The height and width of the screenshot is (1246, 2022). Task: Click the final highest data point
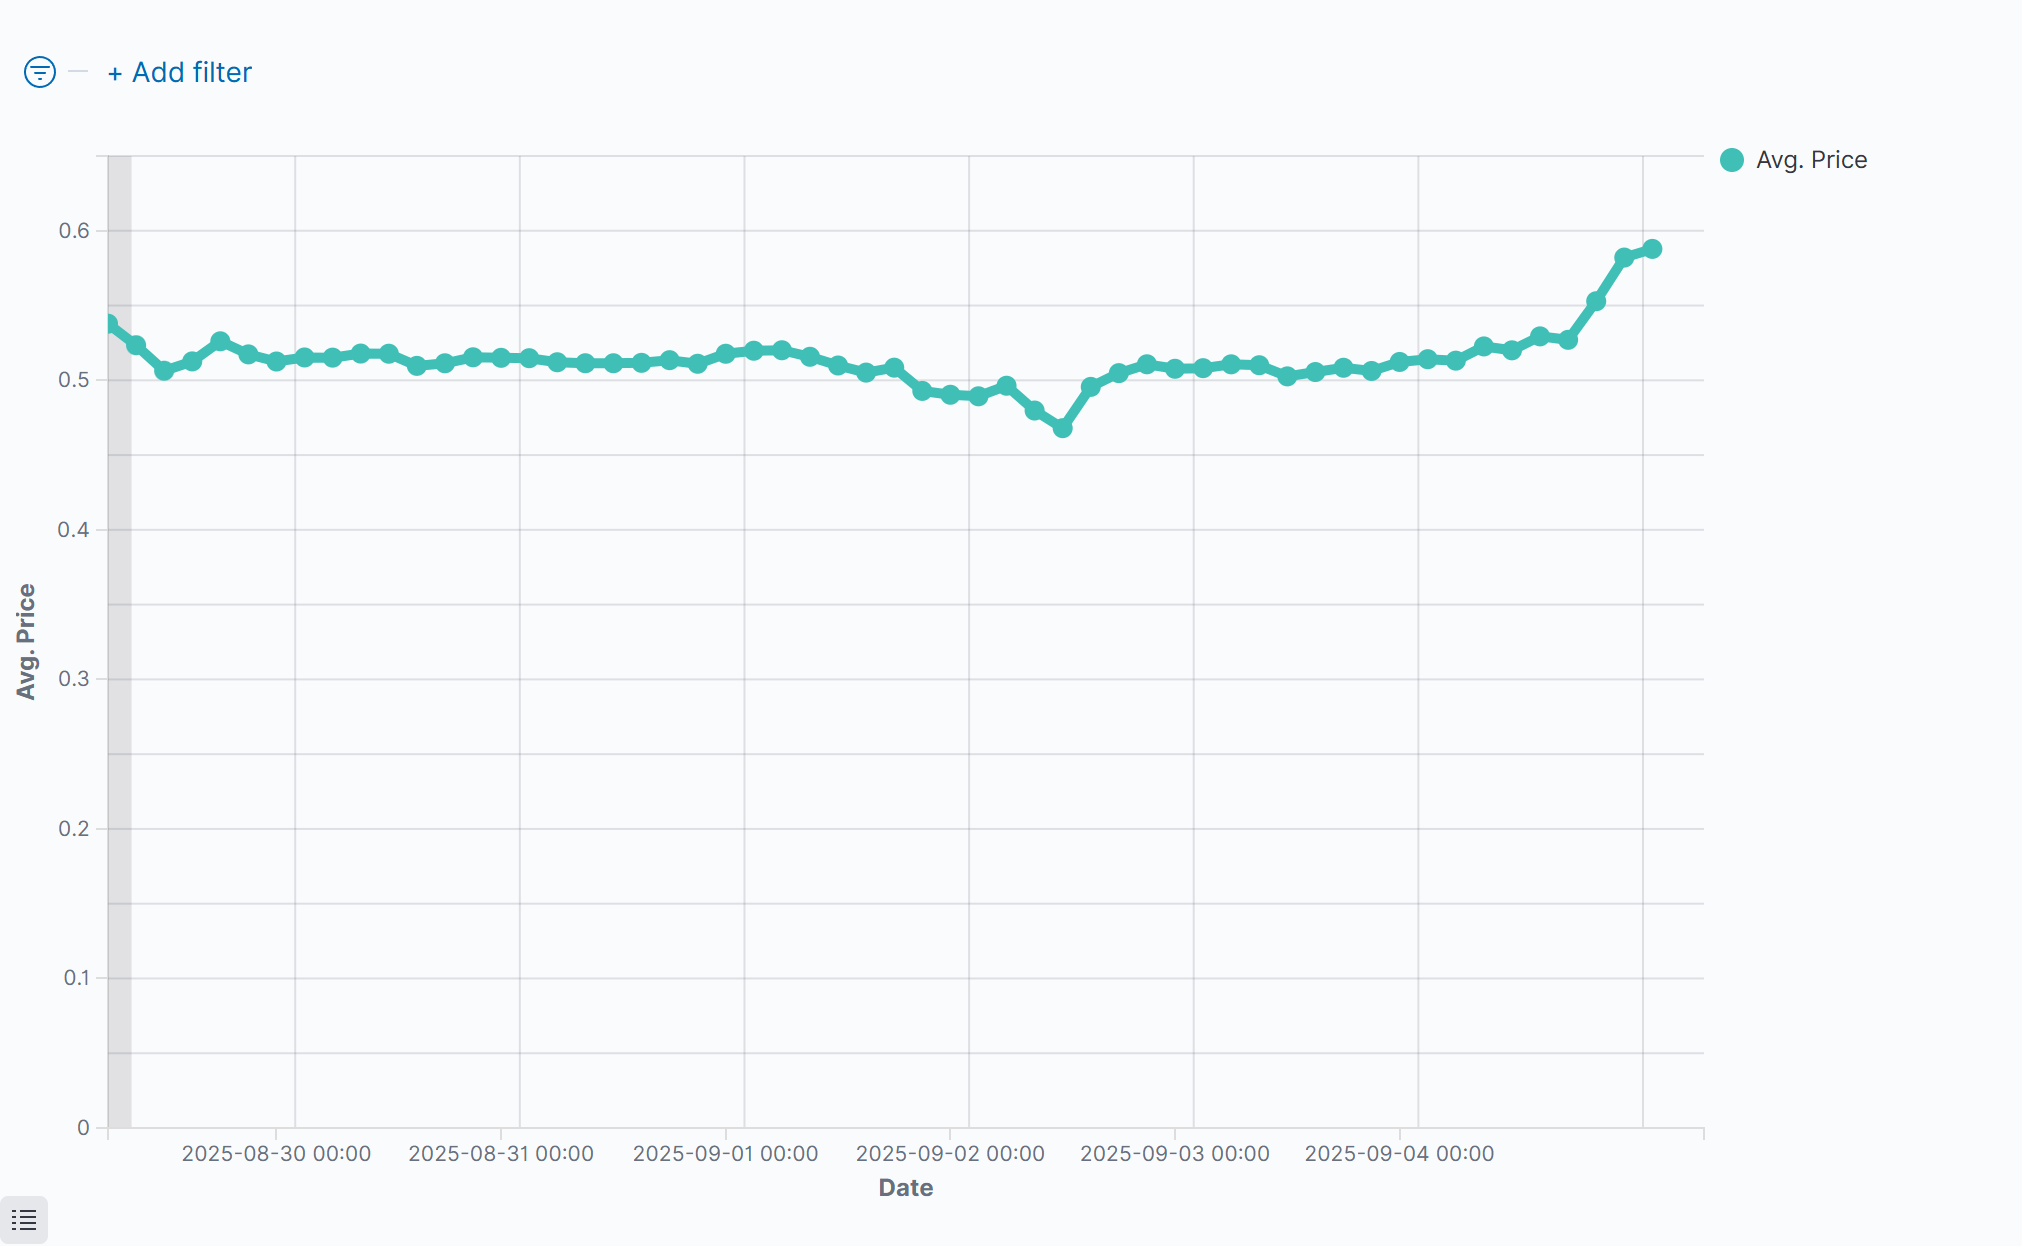[1652, 249]
